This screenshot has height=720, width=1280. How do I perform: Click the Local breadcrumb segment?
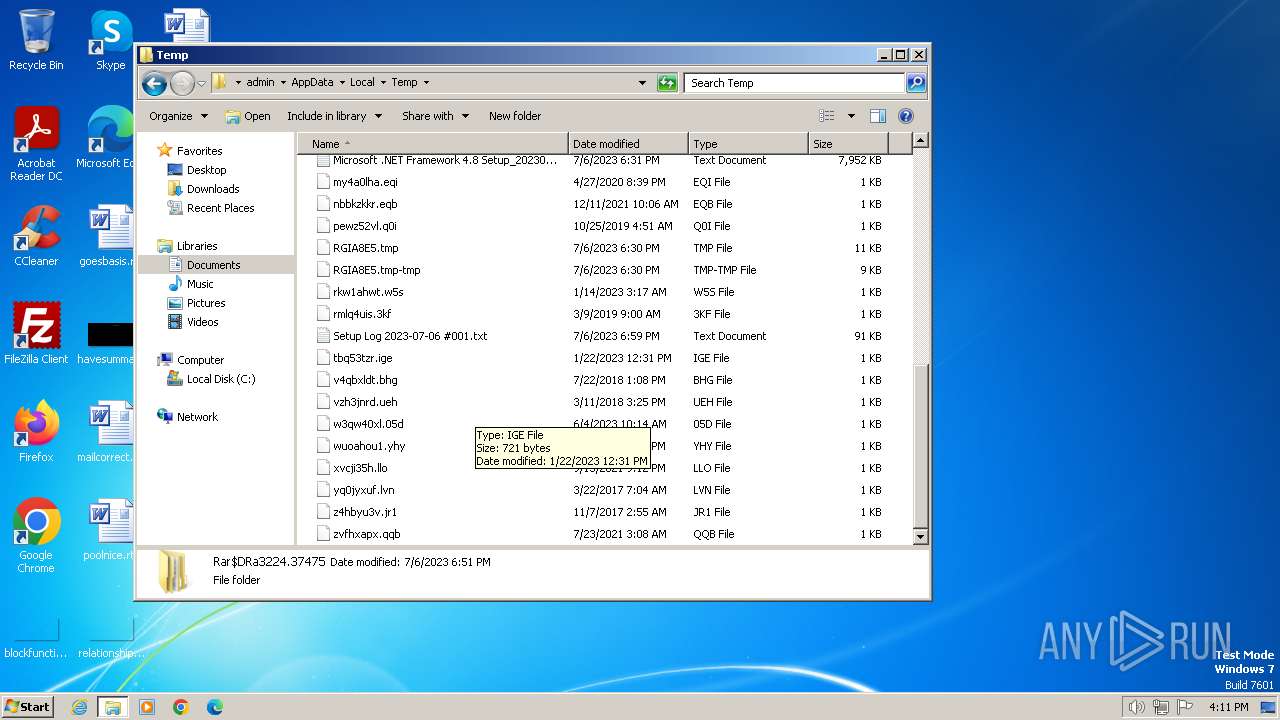click(362, 82)
